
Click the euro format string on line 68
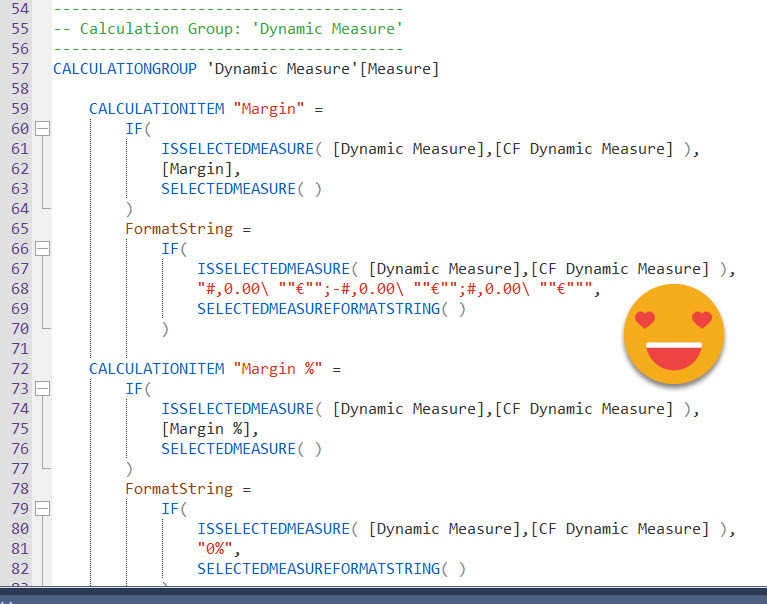(397, 289)
